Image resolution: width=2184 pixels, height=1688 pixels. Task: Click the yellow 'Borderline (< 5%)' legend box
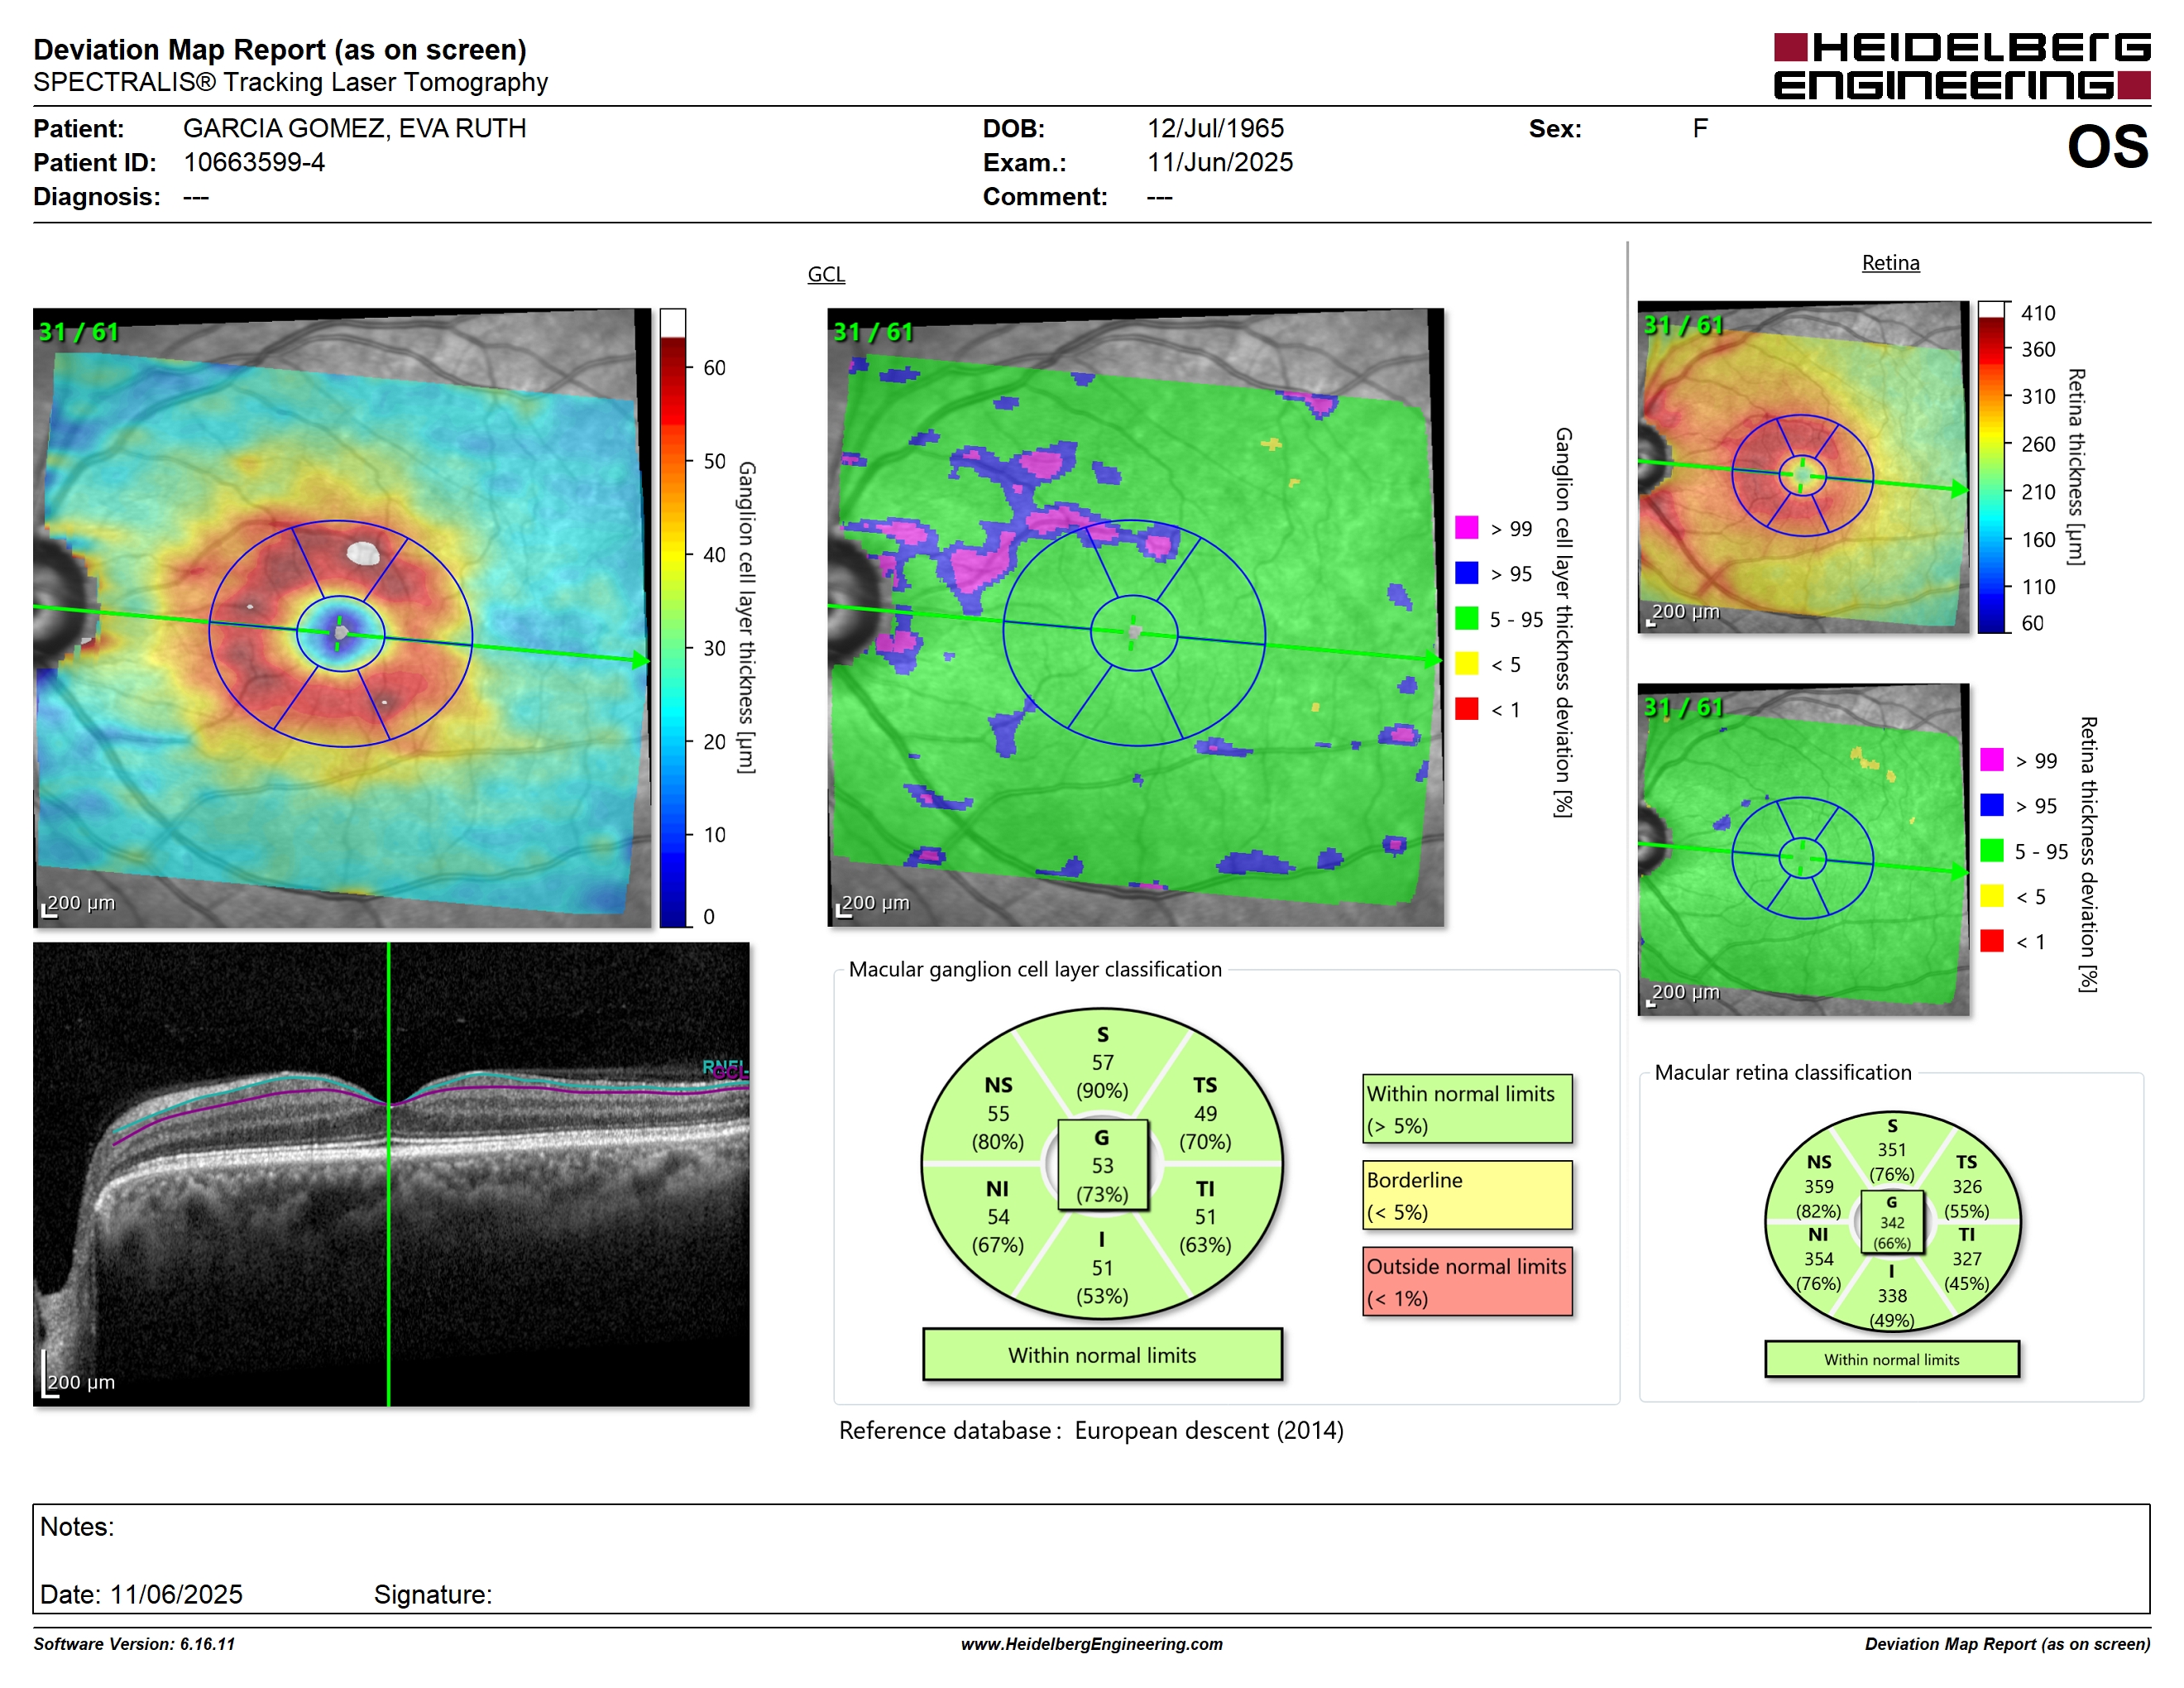click(x=1467, y=1195)
